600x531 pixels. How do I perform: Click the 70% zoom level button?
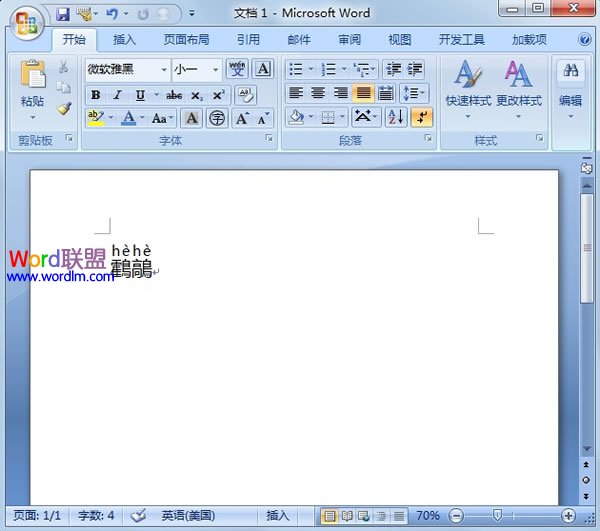[x=427, y=516]
